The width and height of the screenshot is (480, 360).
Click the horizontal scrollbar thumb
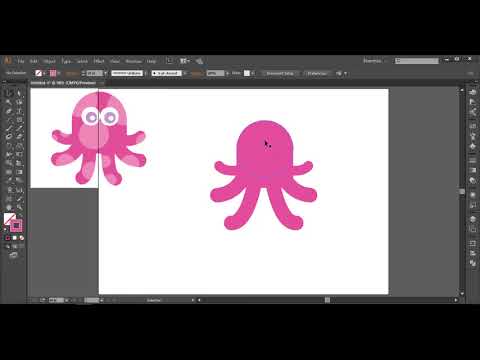coord(327,300)
